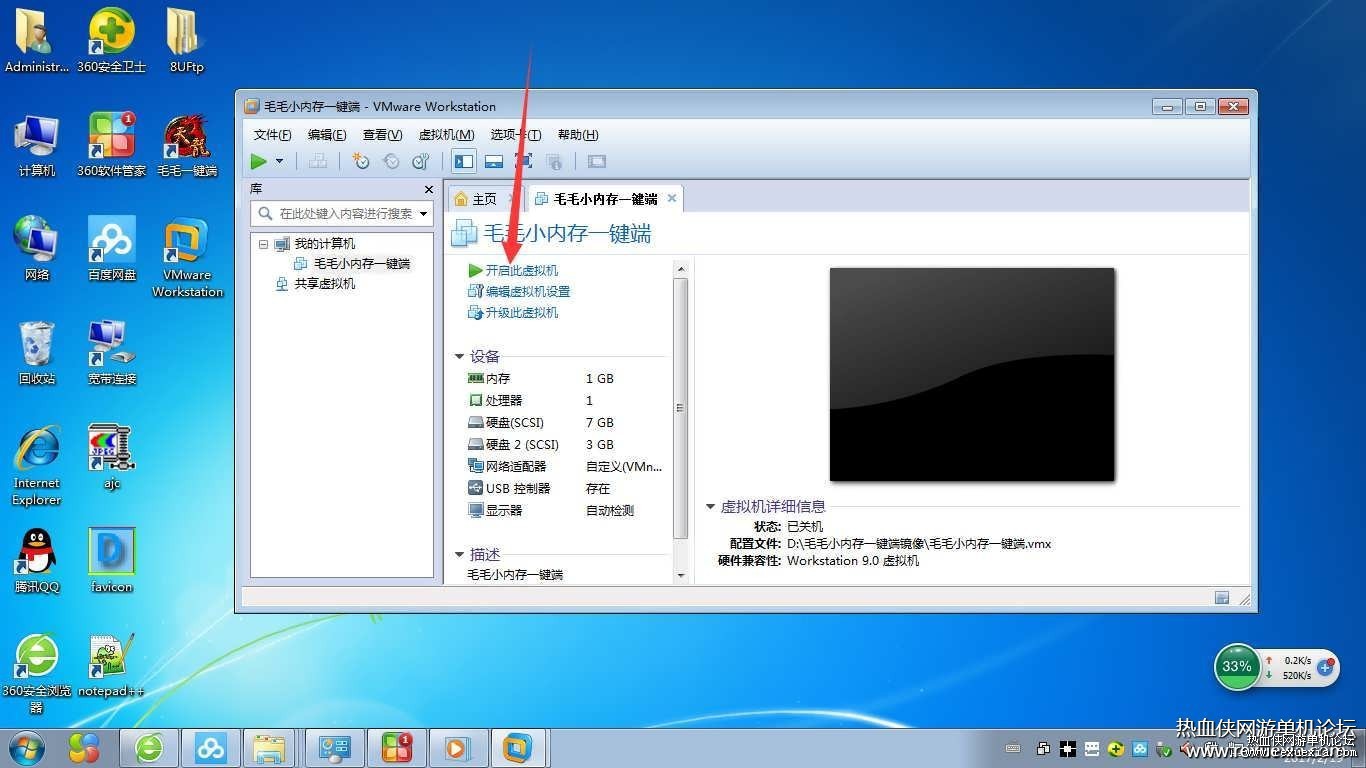The height and width of the screenshot is (768, 1366).
Task: Open the 查看(V) menu
Action: 382,135
